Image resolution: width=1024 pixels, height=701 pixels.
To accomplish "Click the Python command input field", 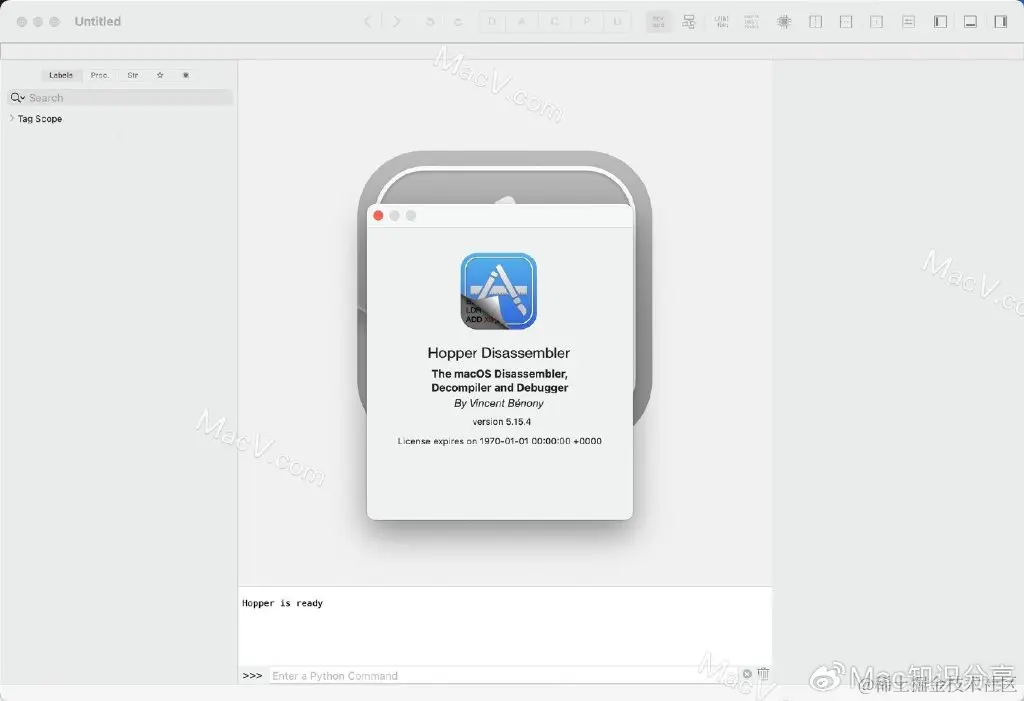I will coord(504,676).
